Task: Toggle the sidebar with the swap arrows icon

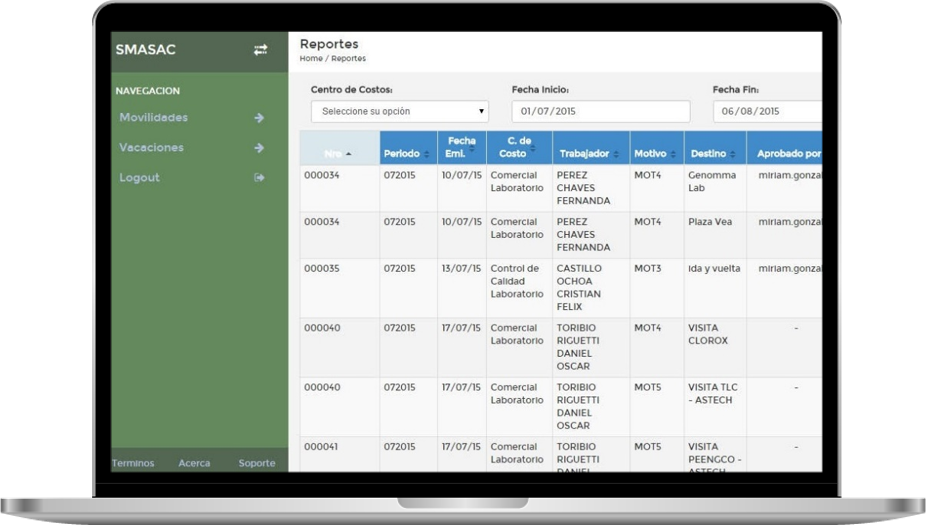Action: click(x=260, y=50)
